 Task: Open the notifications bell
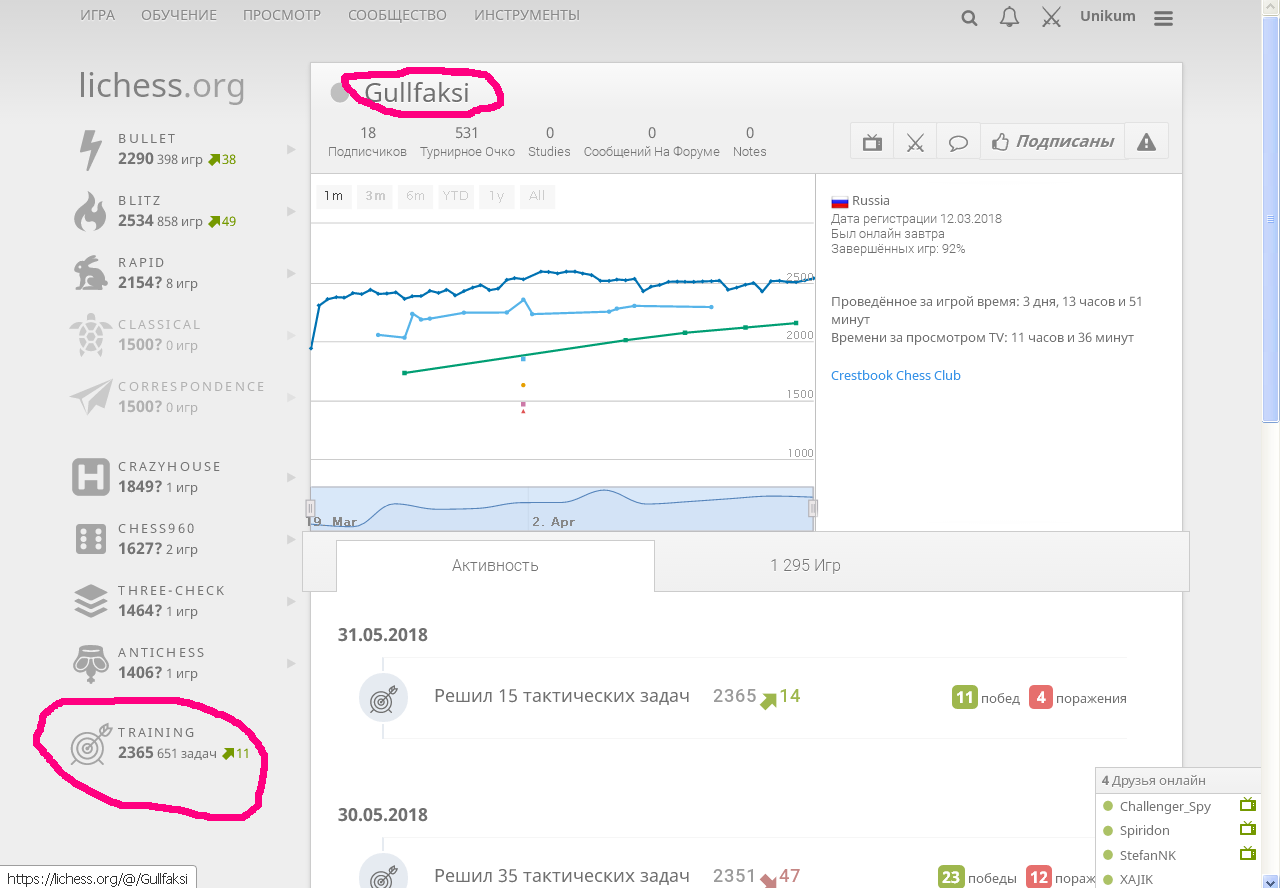click(x=1010, y=17)
